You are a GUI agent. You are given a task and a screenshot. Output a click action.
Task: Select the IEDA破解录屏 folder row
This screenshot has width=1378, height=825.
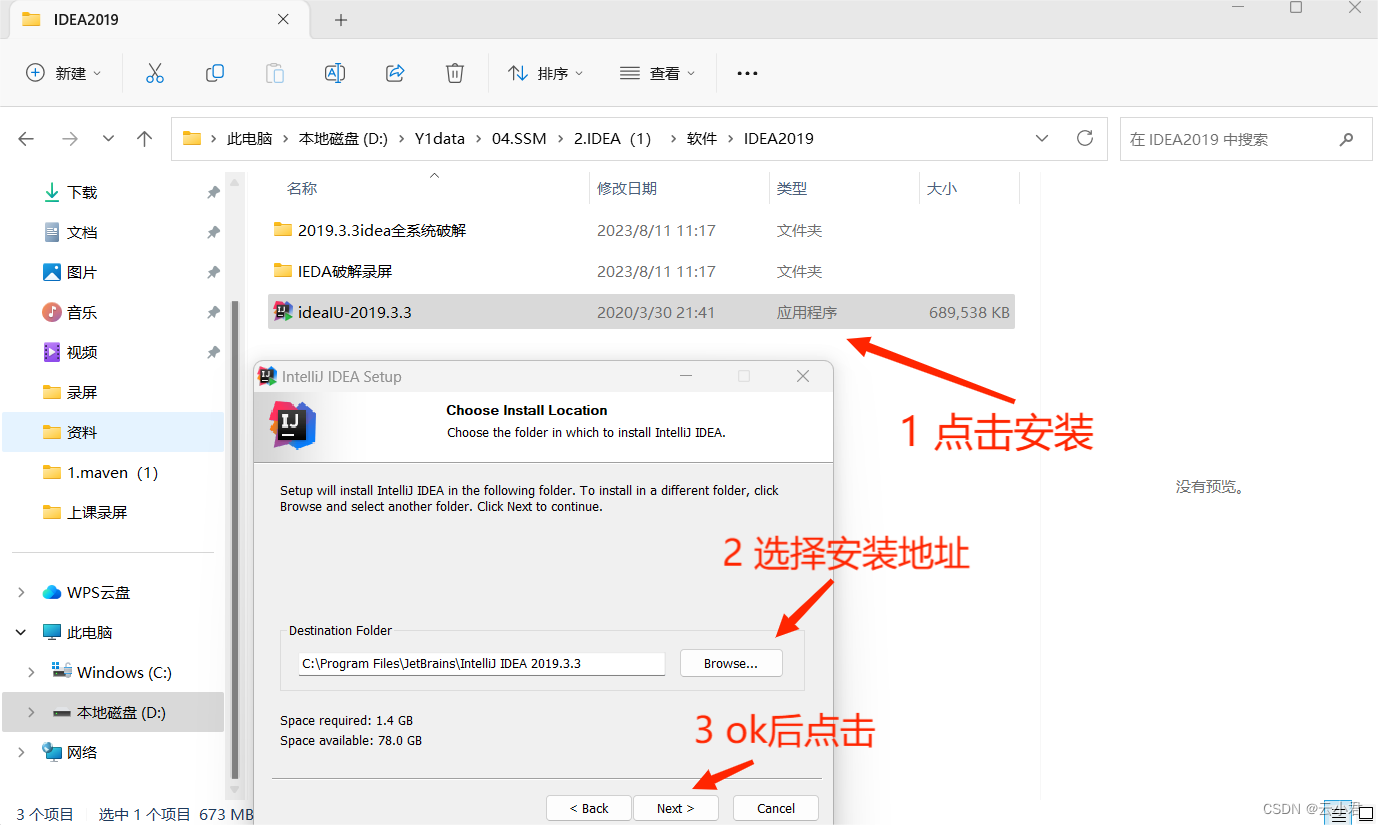coord(641,271)
